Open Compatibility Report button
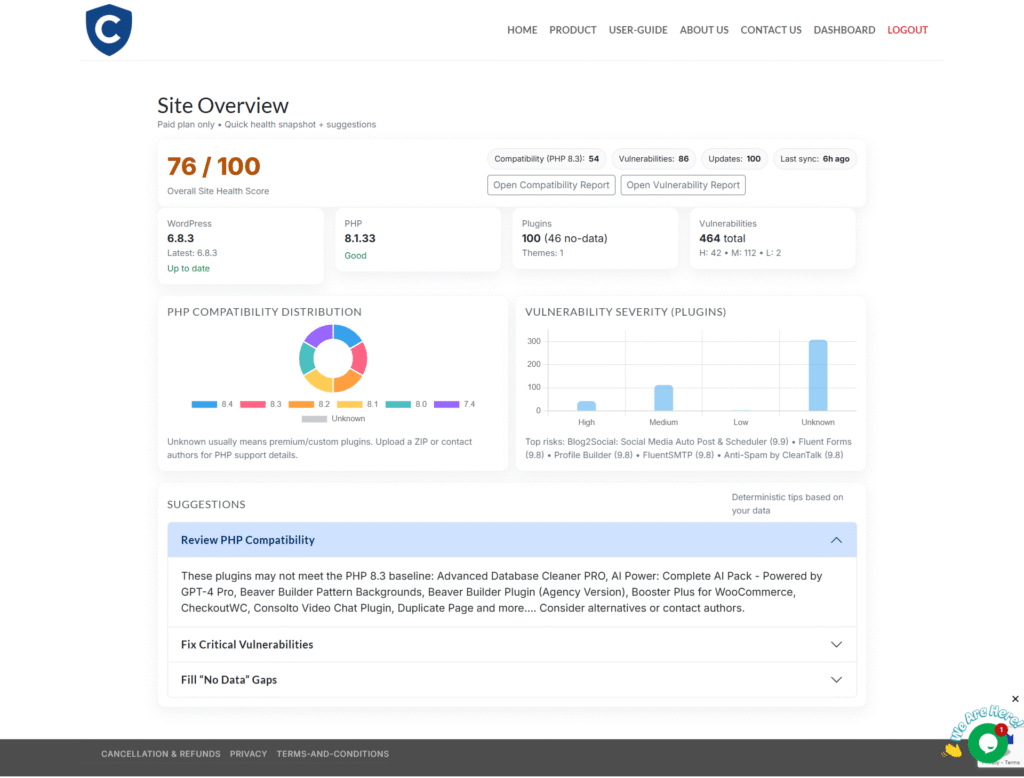Image resolution: width=1024 pixels, height=778 pixels. click(551, 185)
